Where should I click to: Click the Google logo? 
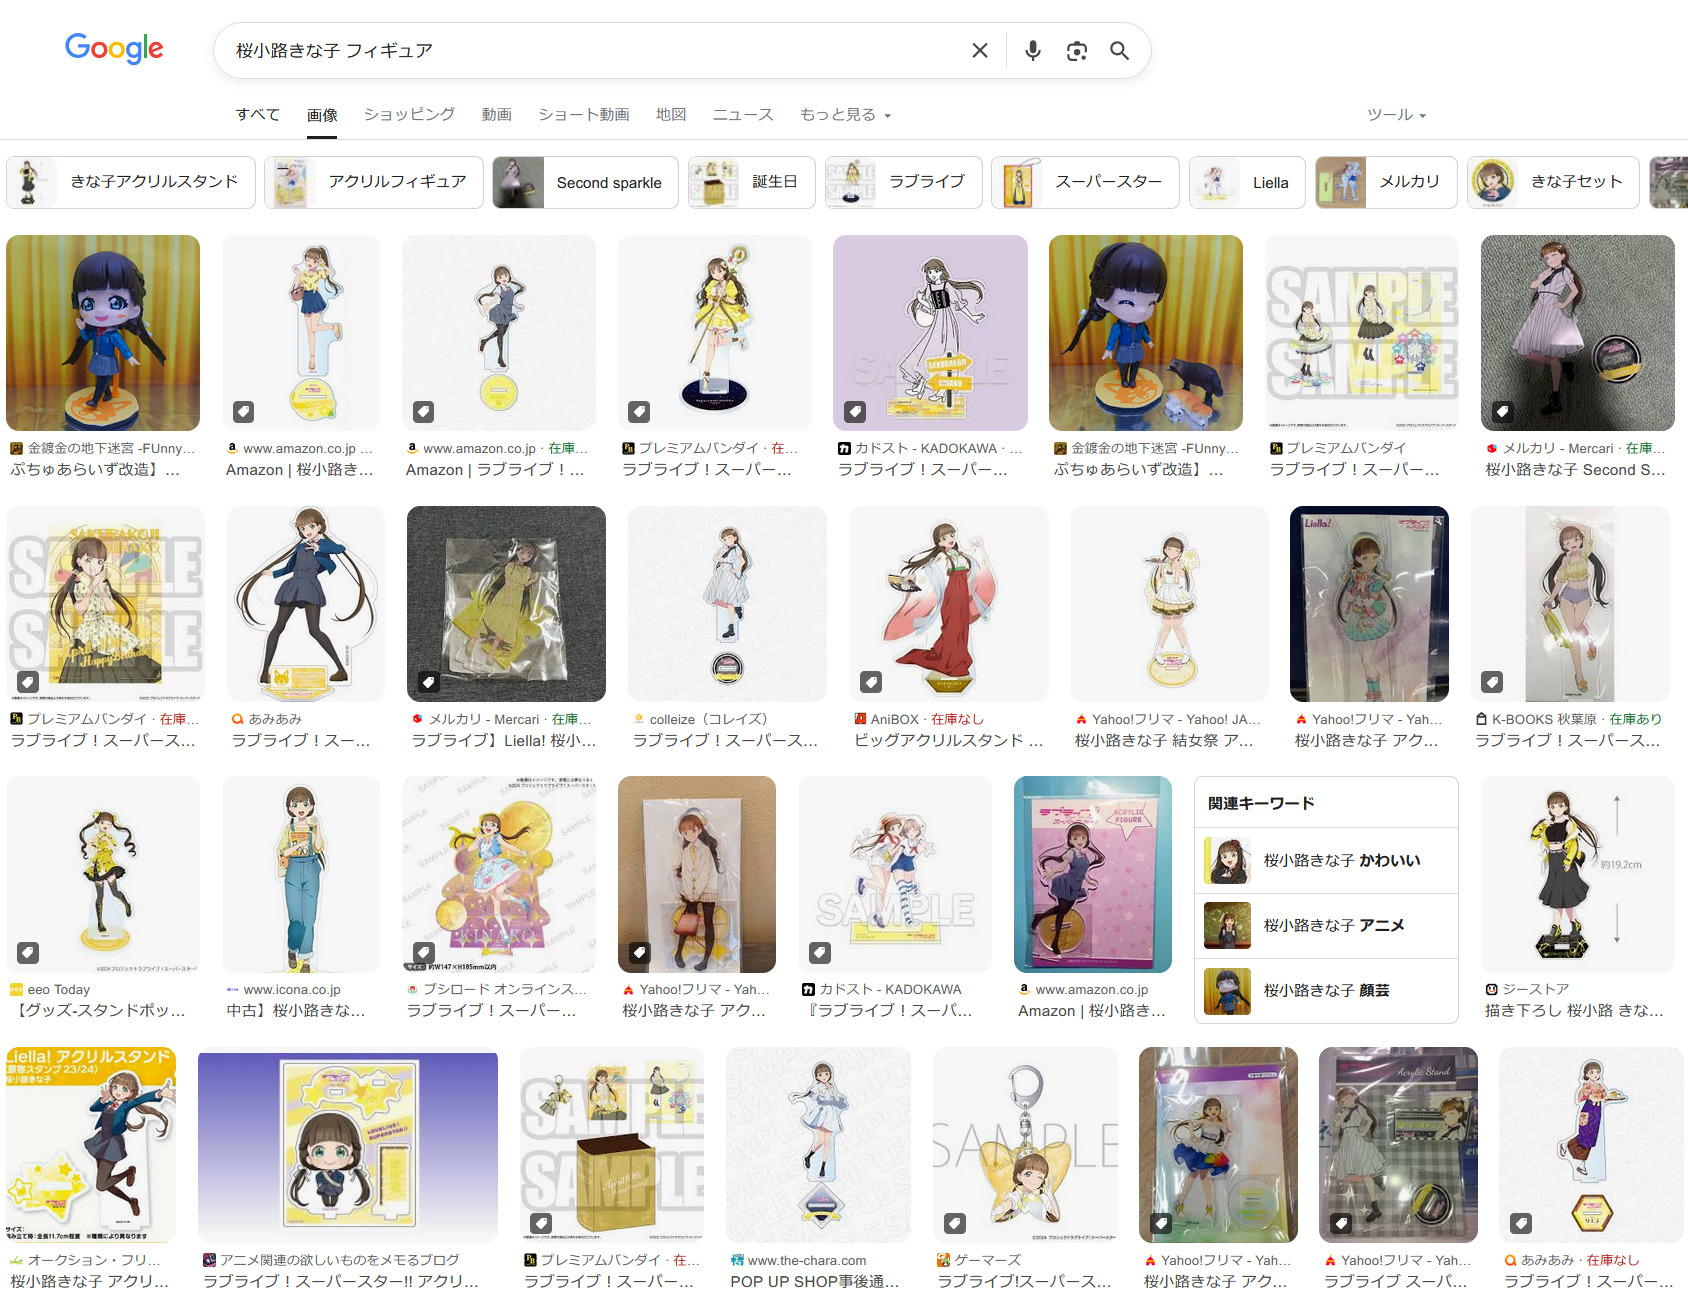[114, 48]
